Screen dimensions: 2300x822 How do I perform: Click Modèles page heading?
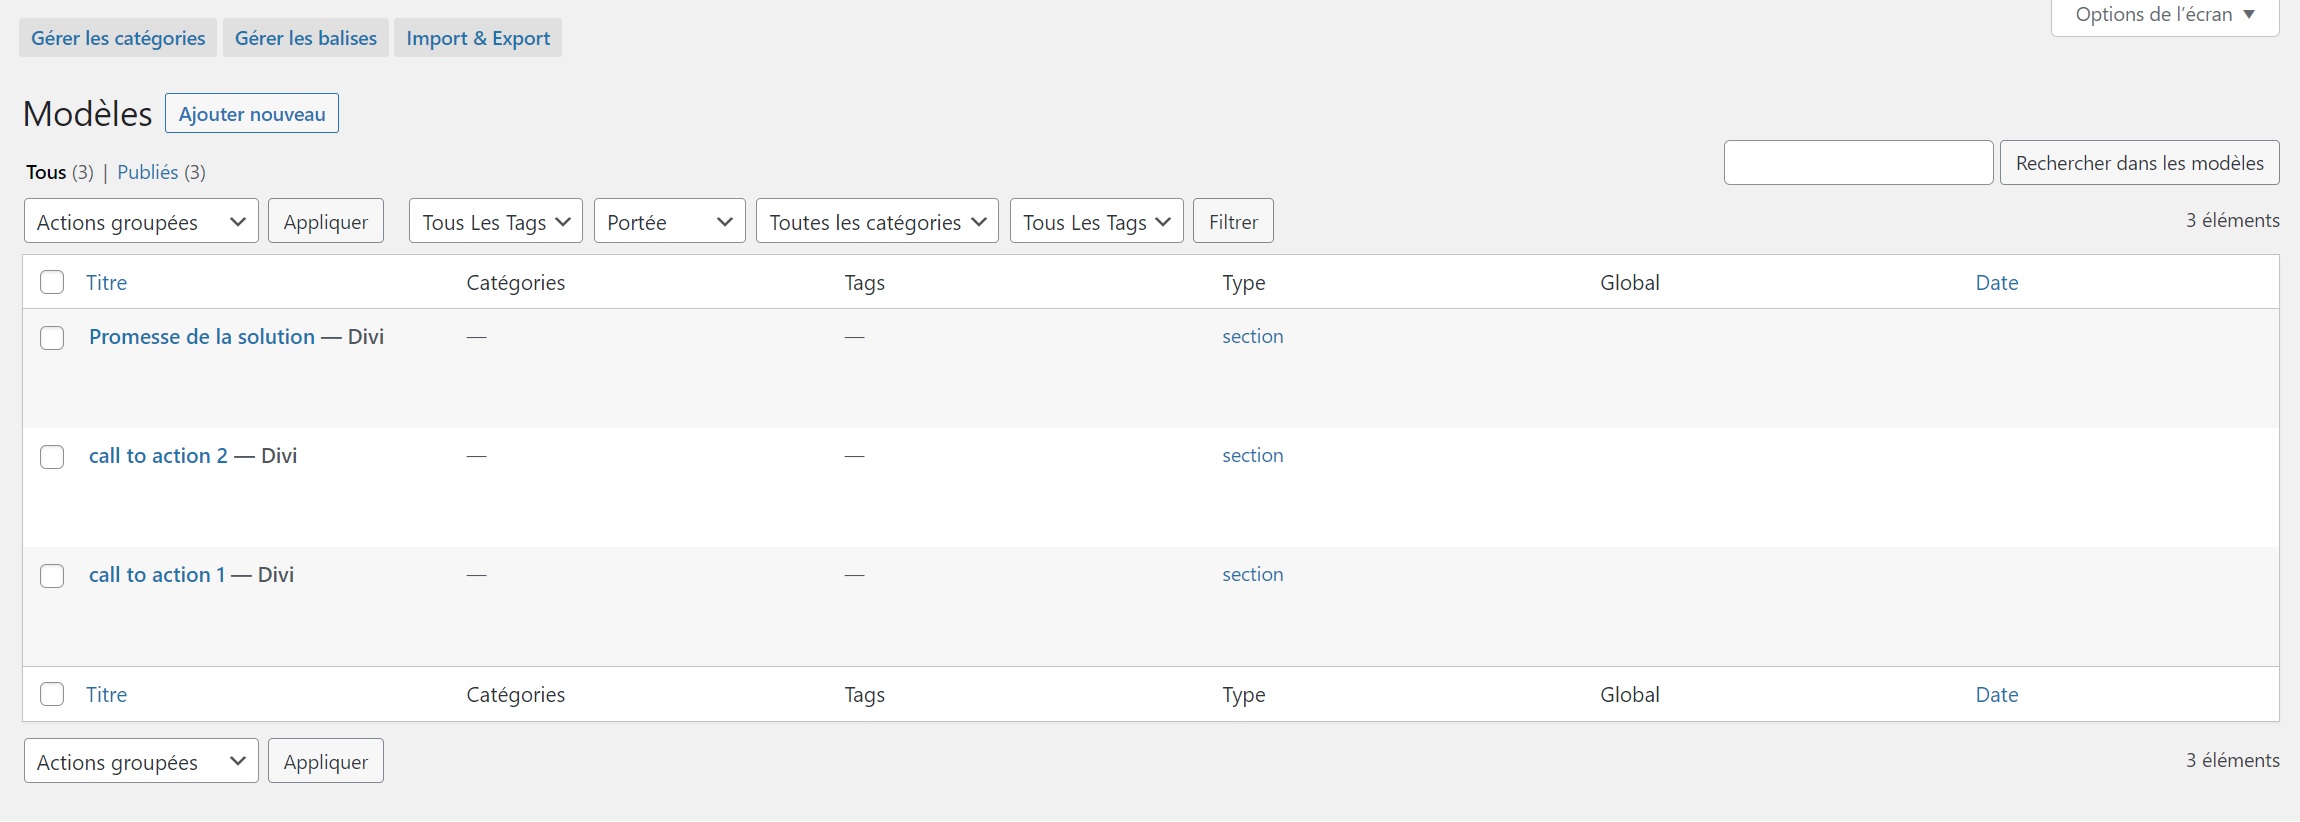(x=88, y=114)
